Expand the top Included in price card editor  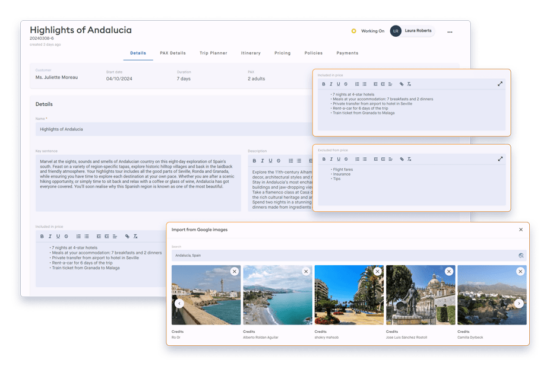[500, 84]
